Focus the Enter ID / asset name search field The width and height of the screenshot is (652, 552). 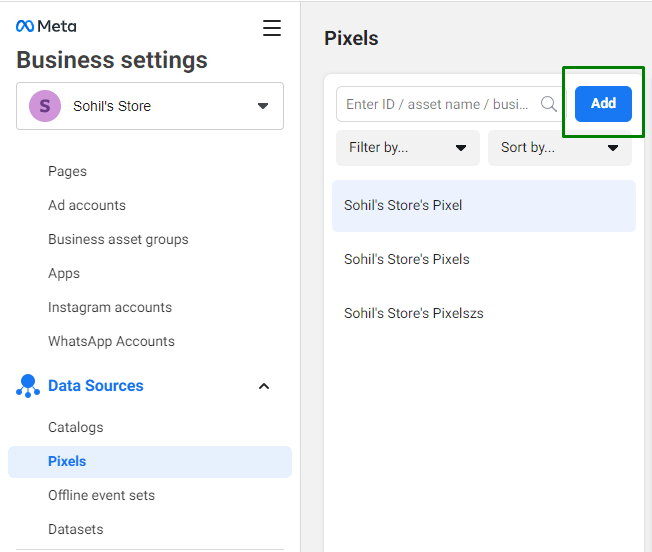point(451,104)
